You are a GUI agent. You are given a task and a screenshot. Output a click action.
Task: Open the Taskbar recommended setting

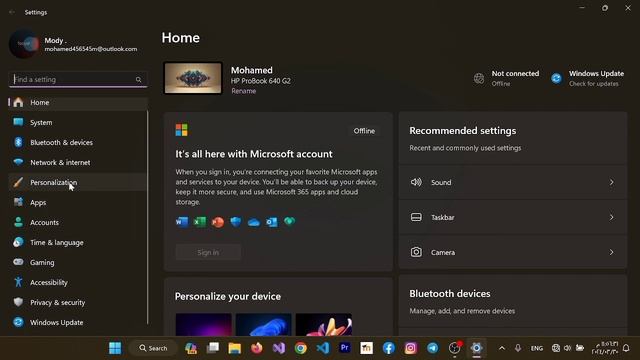pos(513,218)
